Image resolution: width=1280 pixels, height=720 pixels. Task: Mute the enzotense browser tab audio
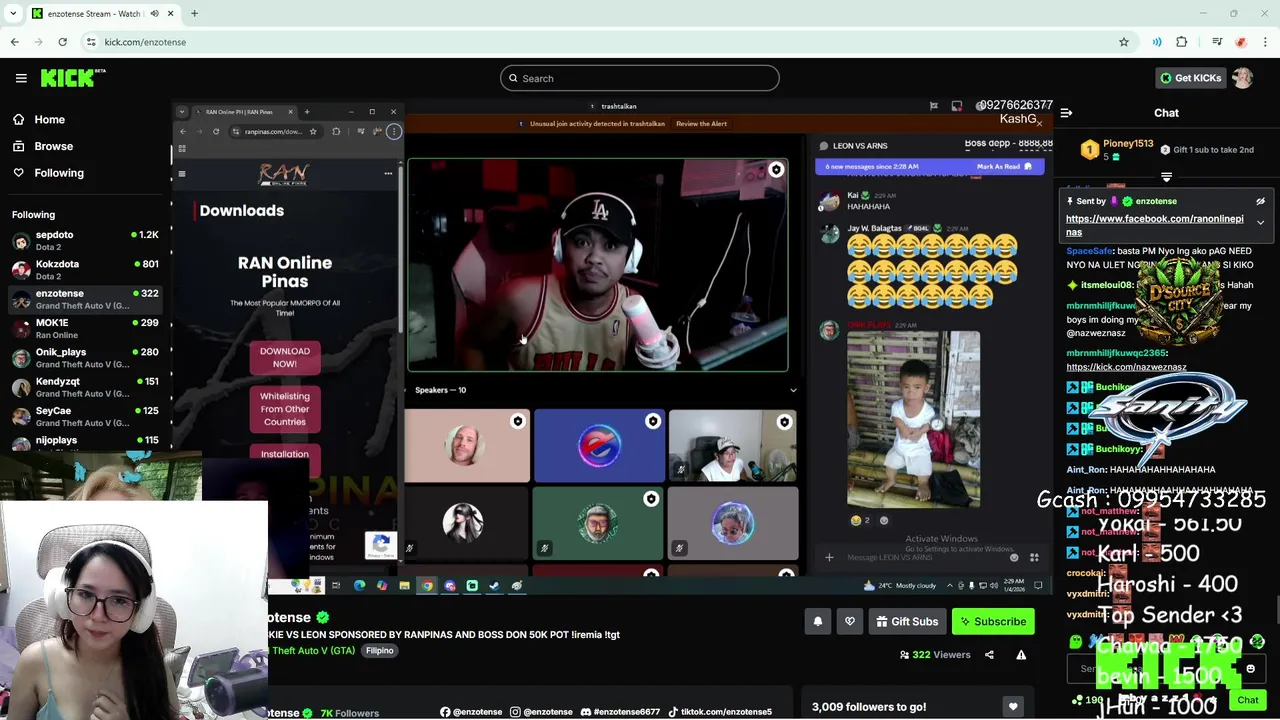point(154,14)
